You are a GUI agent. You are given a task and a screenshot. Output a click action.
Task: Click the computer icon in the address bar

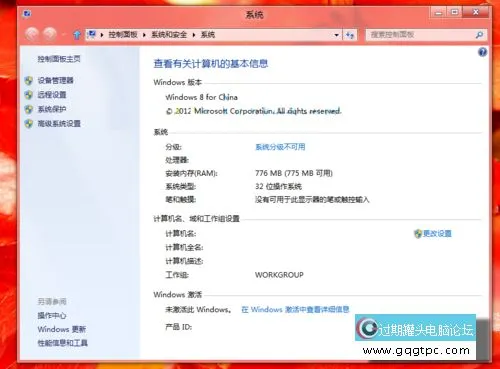[91, 34]
